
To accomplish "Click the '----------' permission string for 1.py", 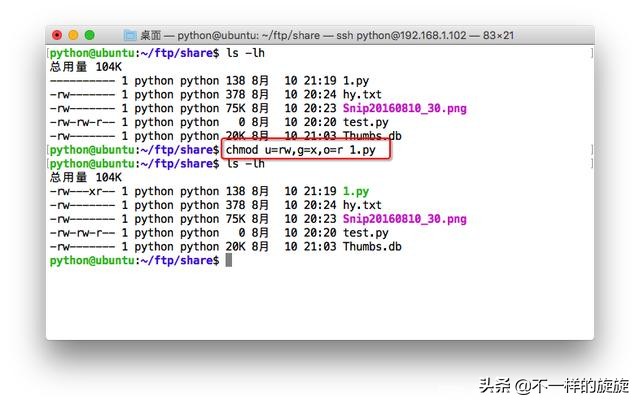I will tap(82, 81).
